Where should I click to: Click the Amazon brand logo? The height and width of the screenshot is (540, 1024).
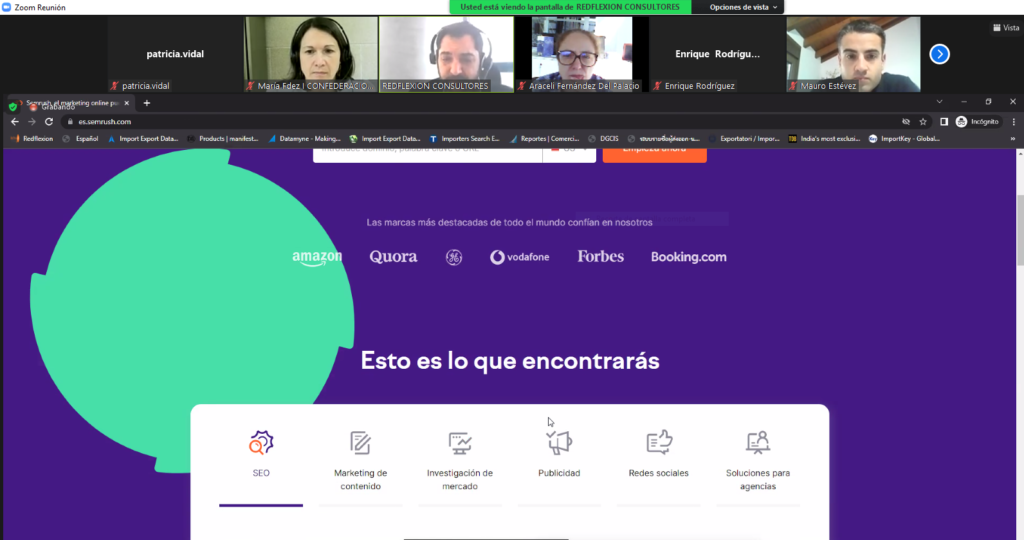(x=317, y=258)
